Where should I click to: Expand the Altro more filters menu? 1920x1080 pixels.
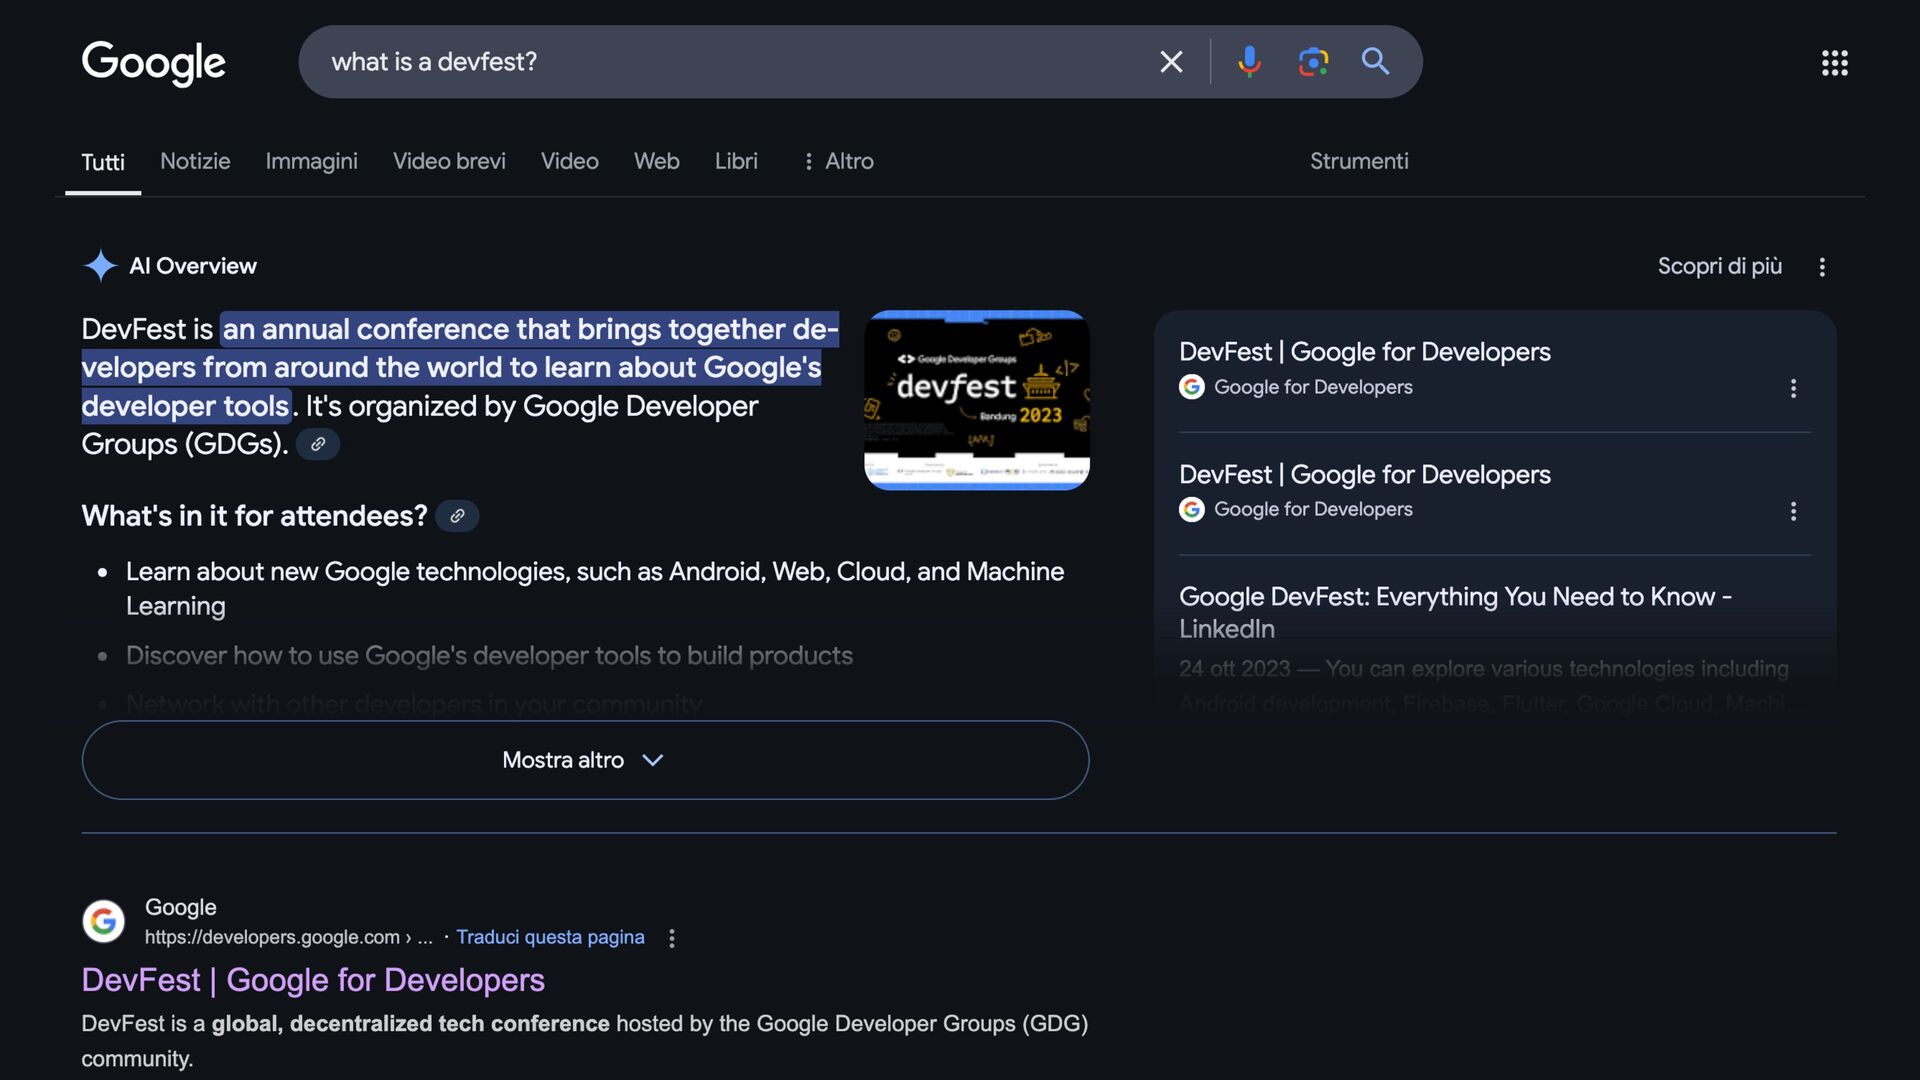pos(838,161)
